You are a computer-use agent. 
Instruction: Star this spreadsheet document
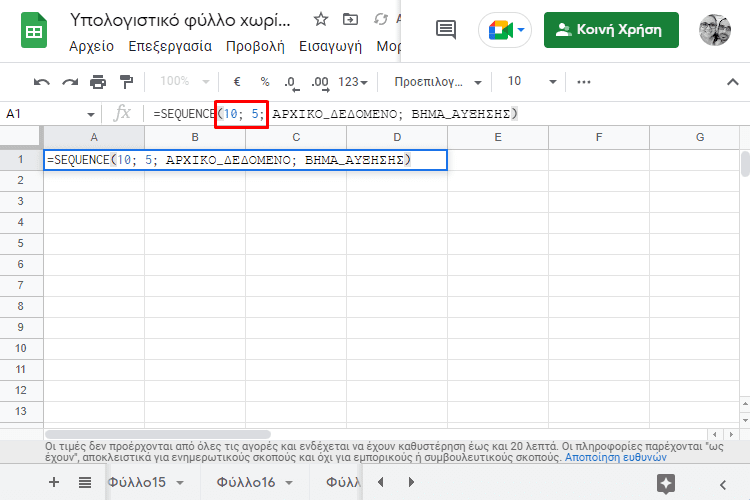[x=320, y=20]
